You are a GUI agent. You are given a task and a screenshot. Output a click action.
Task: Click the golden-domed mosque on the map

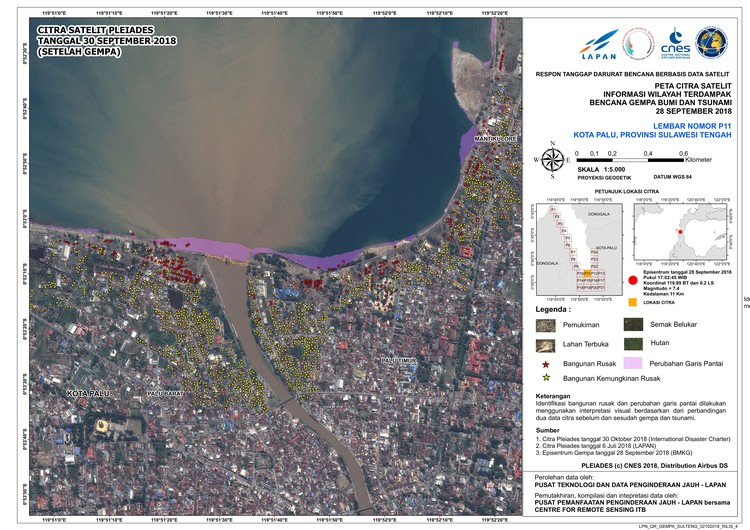point(102,425)
